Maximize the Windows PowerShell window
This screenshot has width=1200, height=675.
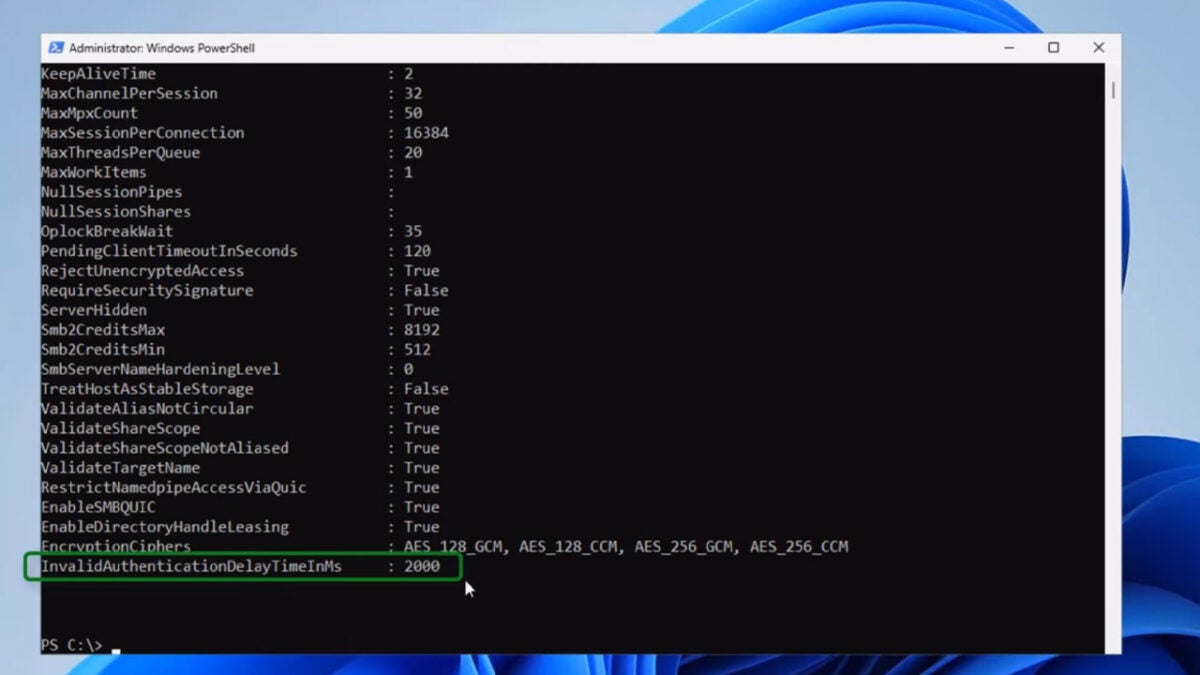[x=1053, y=47]
